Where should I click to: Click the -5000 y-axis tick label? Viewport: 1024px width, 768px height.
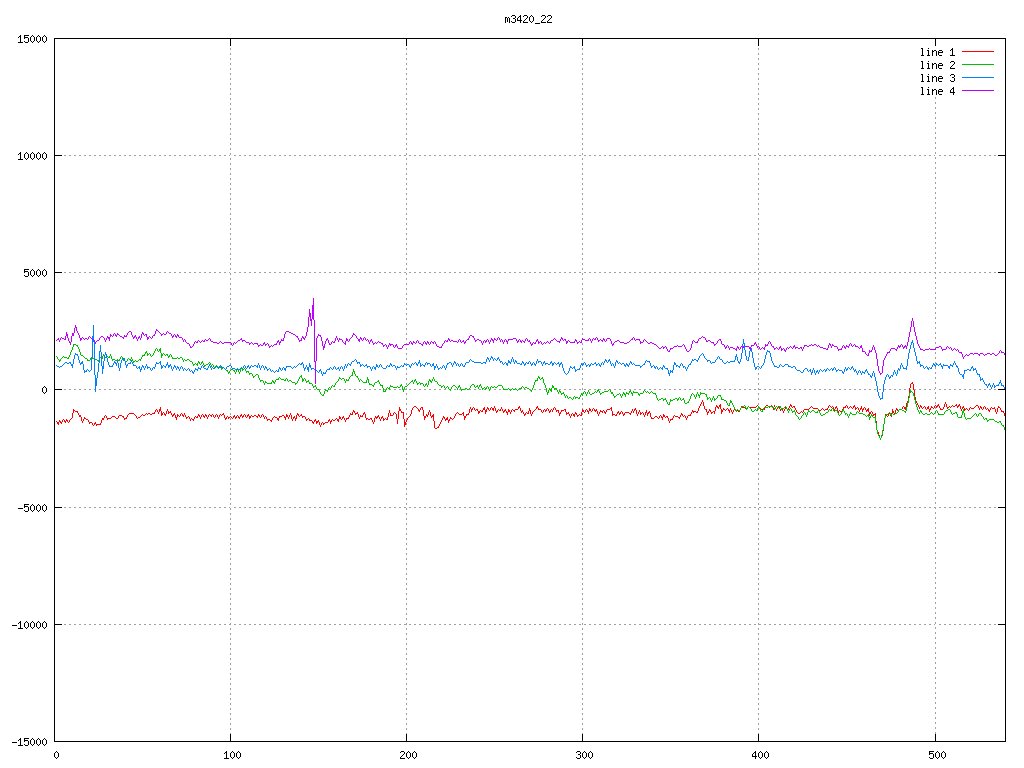32,507
